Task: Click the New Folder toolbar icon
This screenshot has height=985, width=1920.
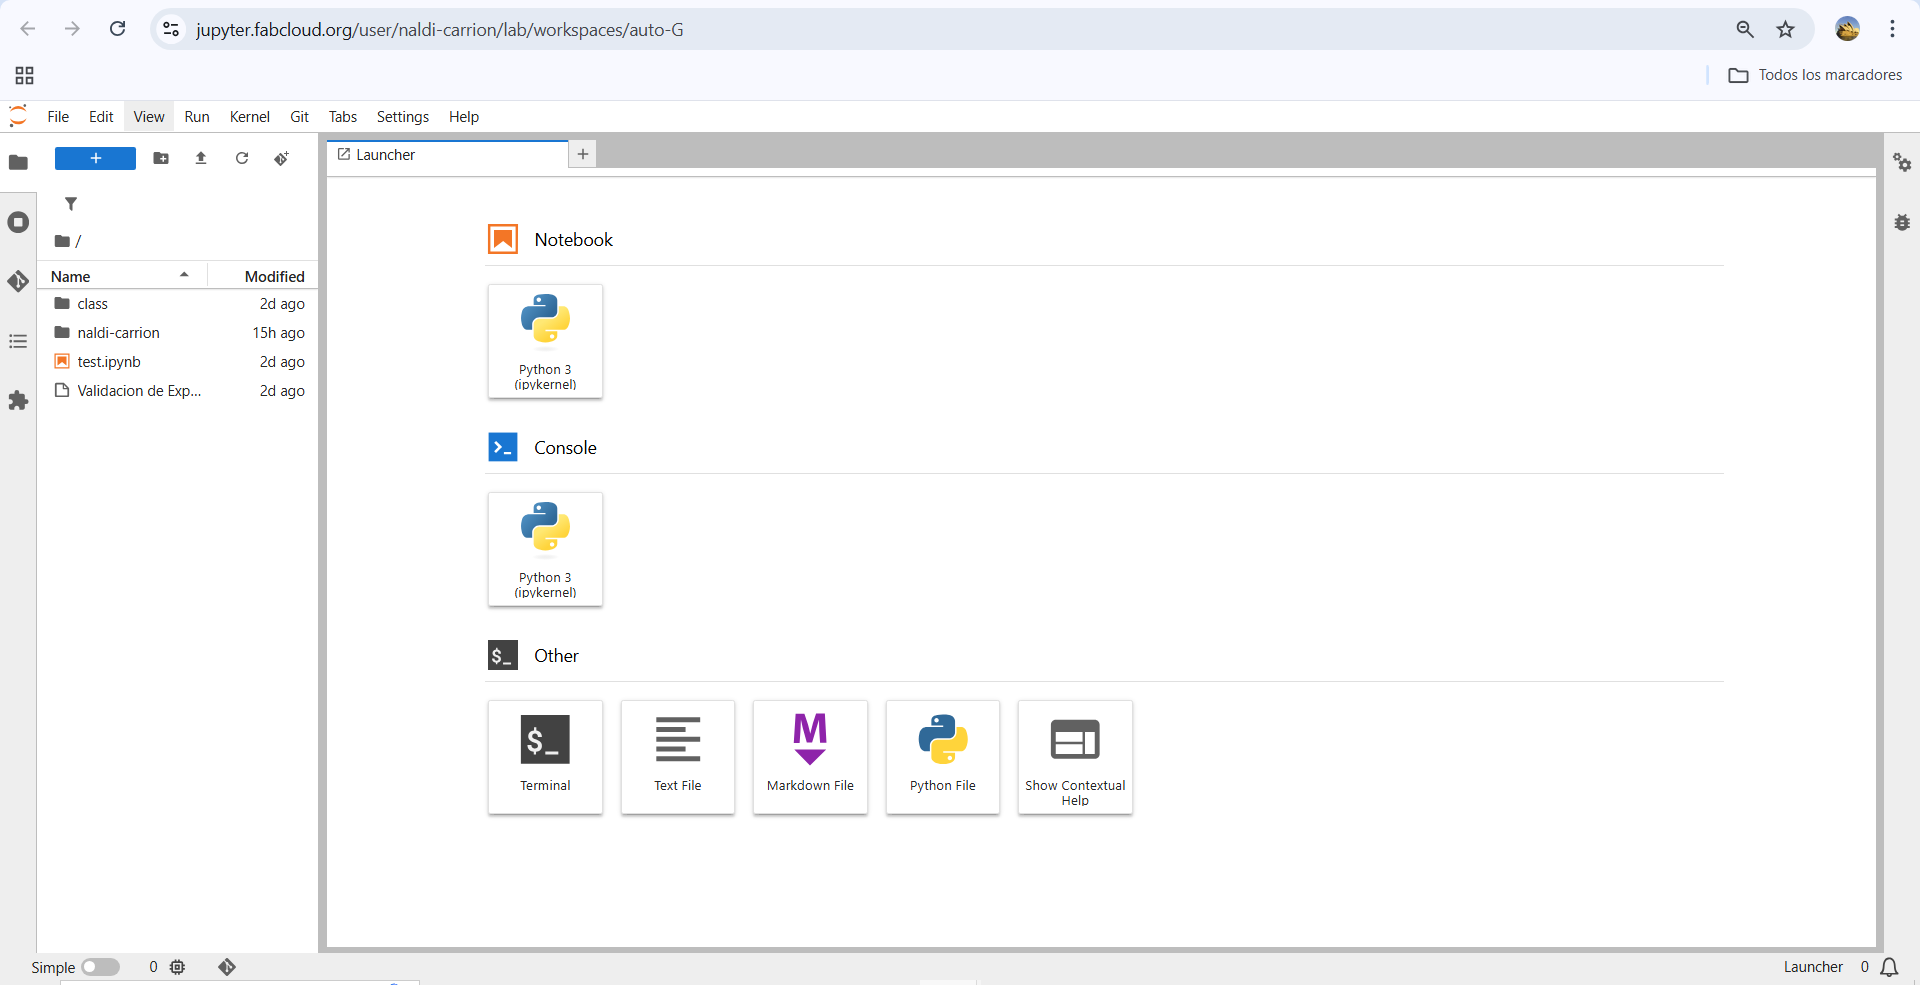Action: (x=161, y=158)
